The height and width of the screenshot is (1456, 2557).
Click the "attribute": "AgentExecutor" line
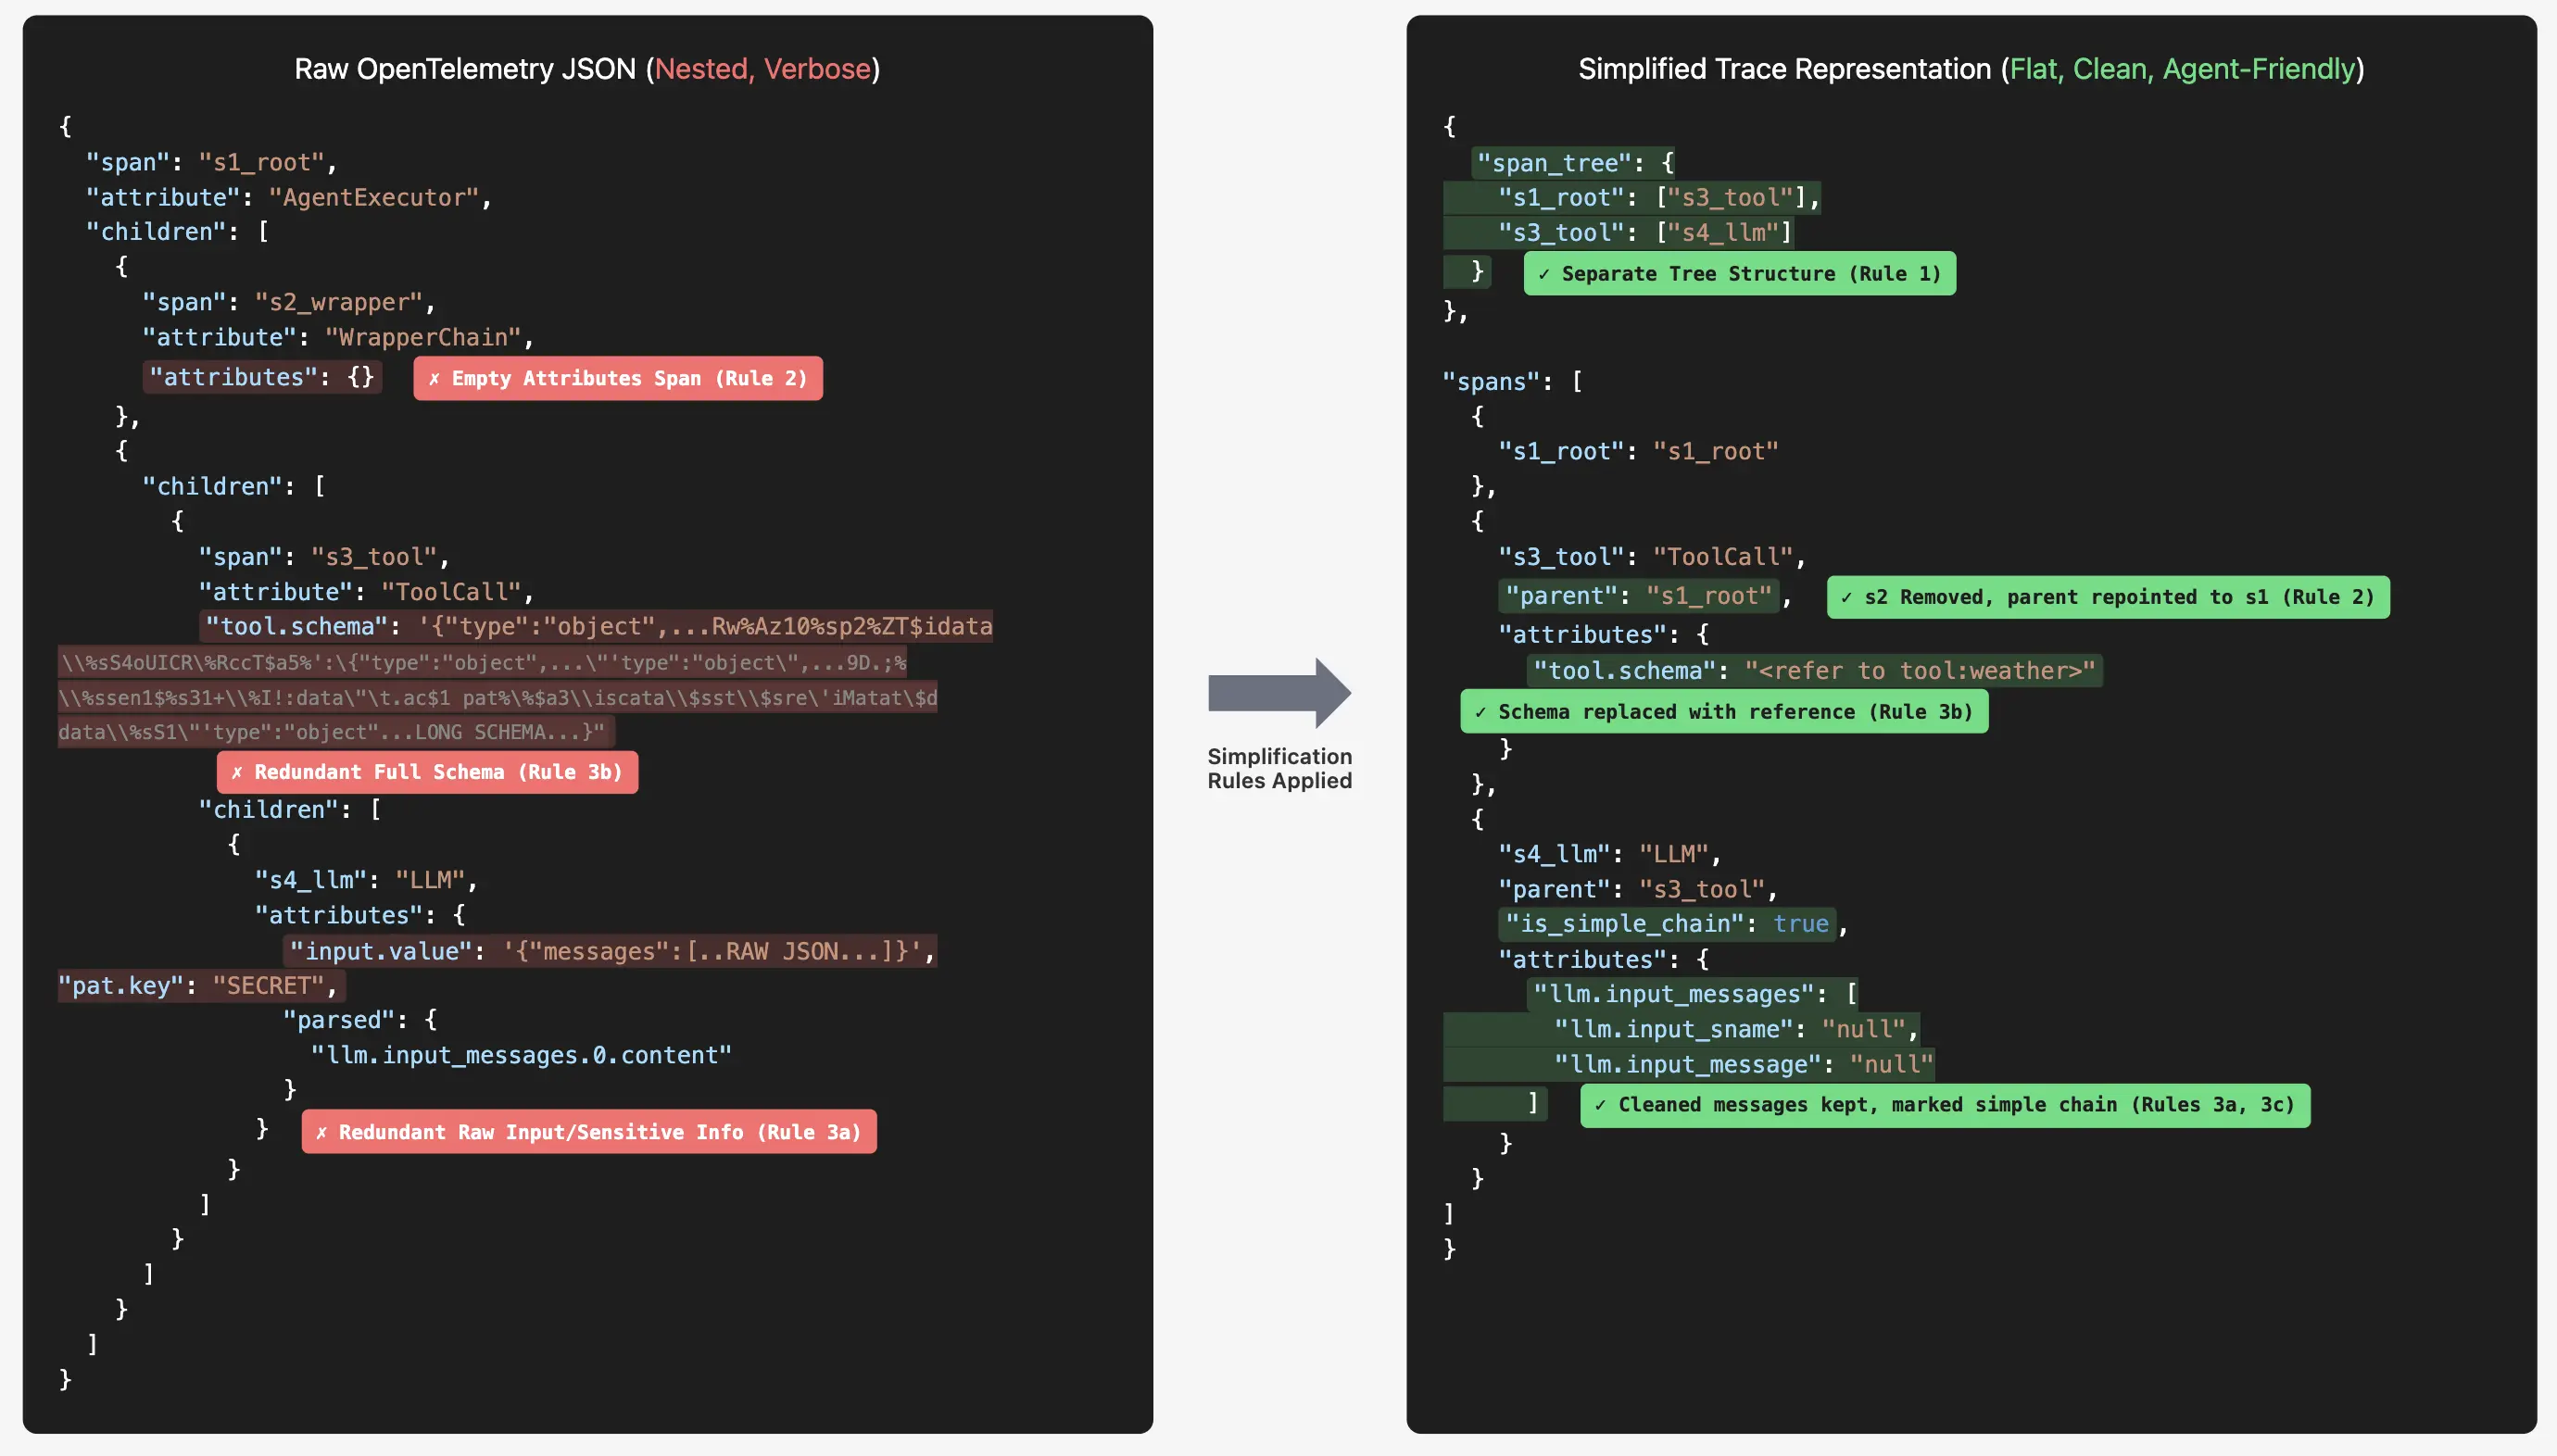[x=289, y=197]
